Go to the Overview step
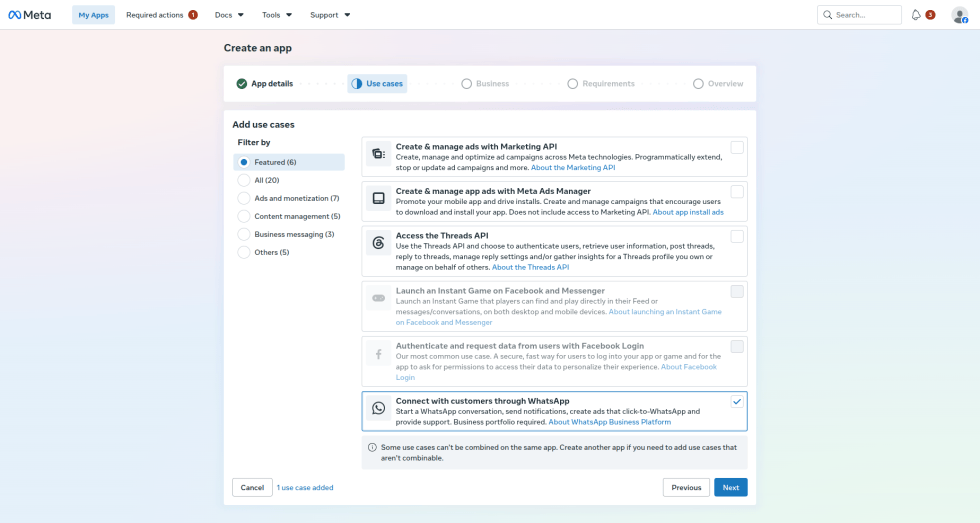 (x=718, y=84)
